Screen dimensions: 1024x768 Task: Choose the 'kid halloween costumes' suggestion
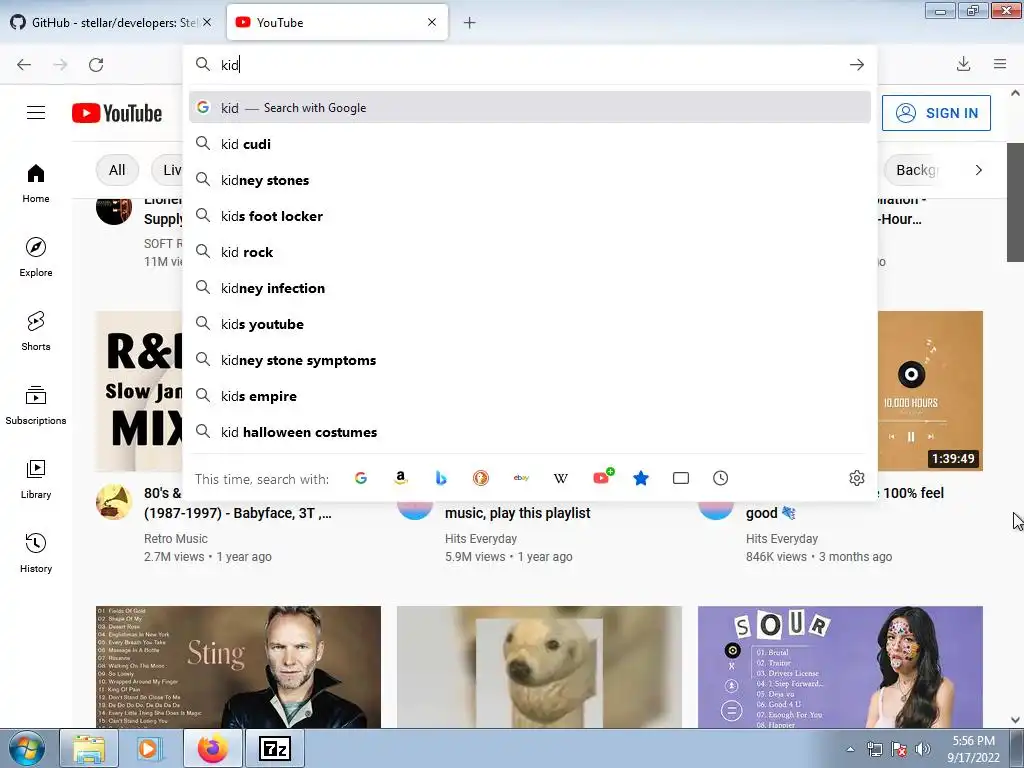pyautogui.click(x=530, y=432)
